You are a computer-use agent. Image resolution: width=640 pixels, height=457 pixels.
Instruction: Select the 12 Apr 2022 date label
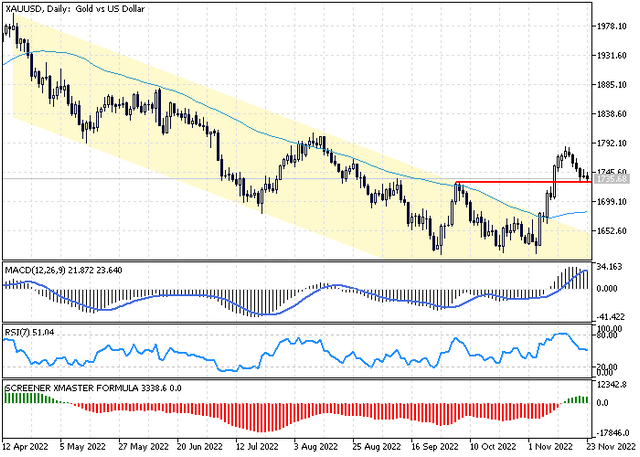pos(25,446)
